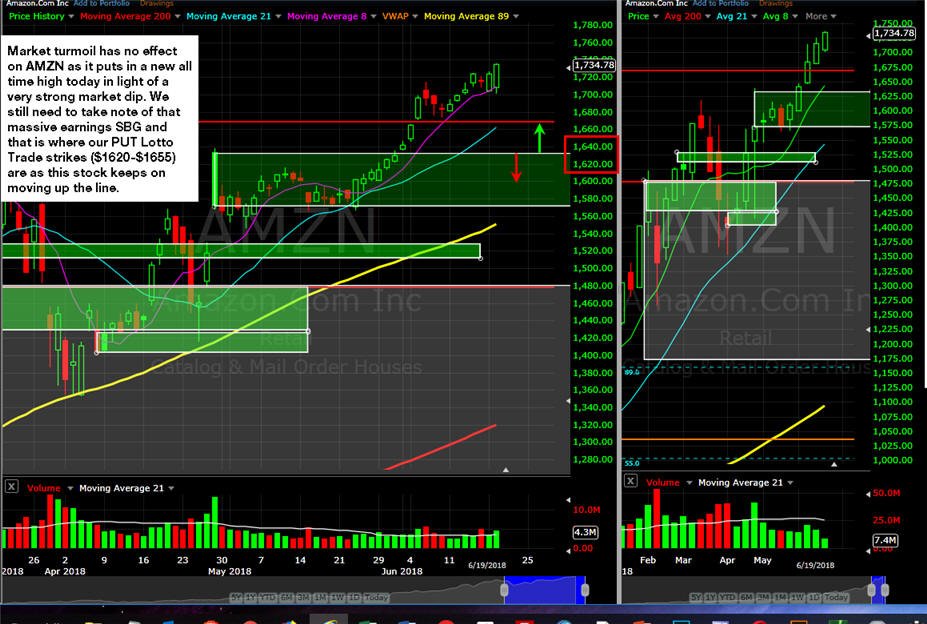This screenshot has width=927, height=624.
Task: Open the Drawings link in right chart
Action: (x=775, y=4)
